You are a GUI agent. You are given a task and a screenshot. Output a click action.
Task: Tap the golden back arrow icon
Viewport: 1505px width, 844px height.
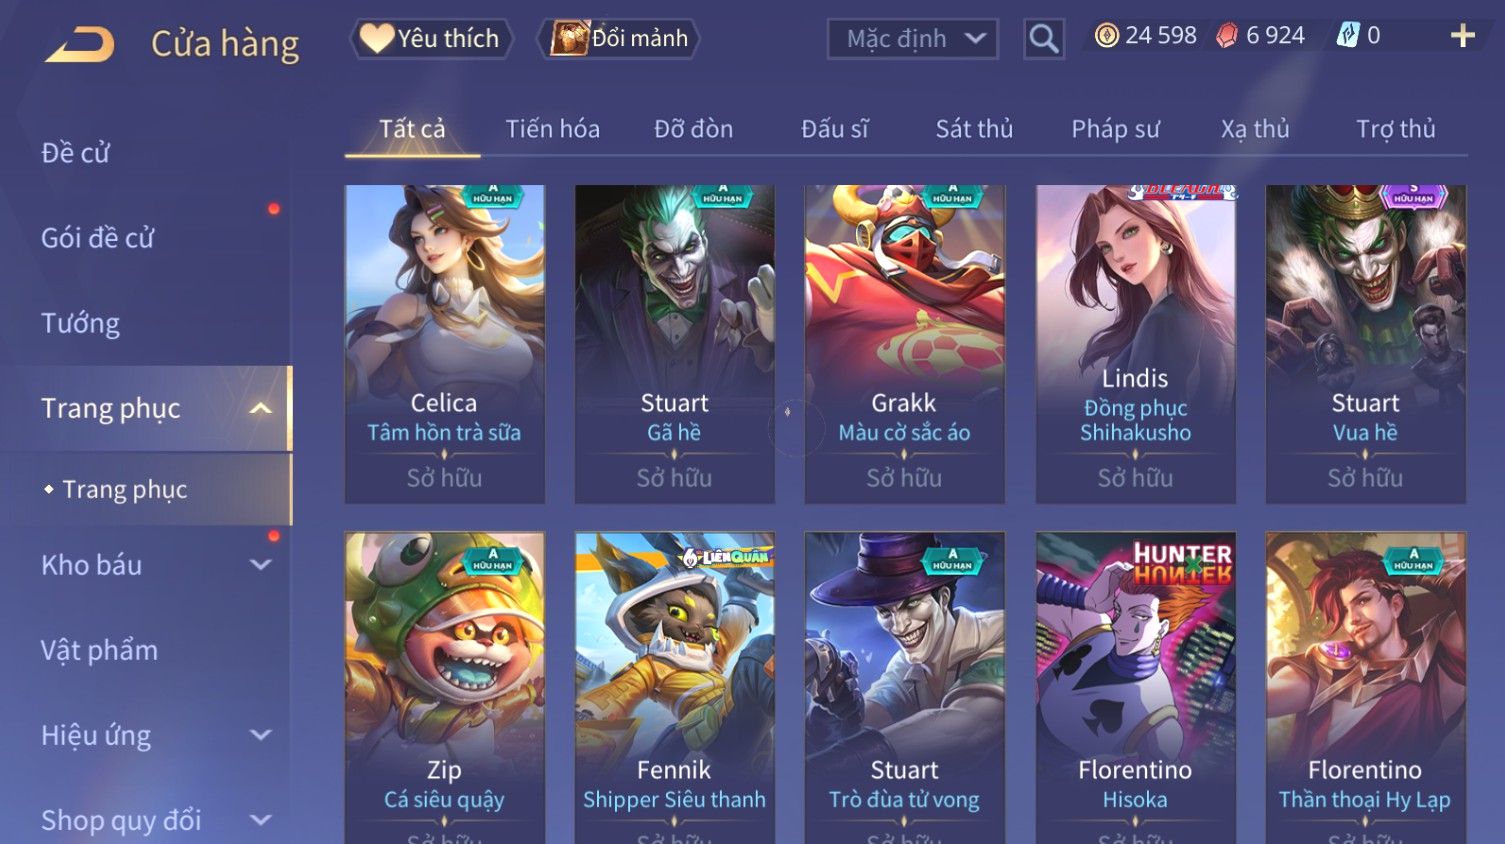coord(80,43)
